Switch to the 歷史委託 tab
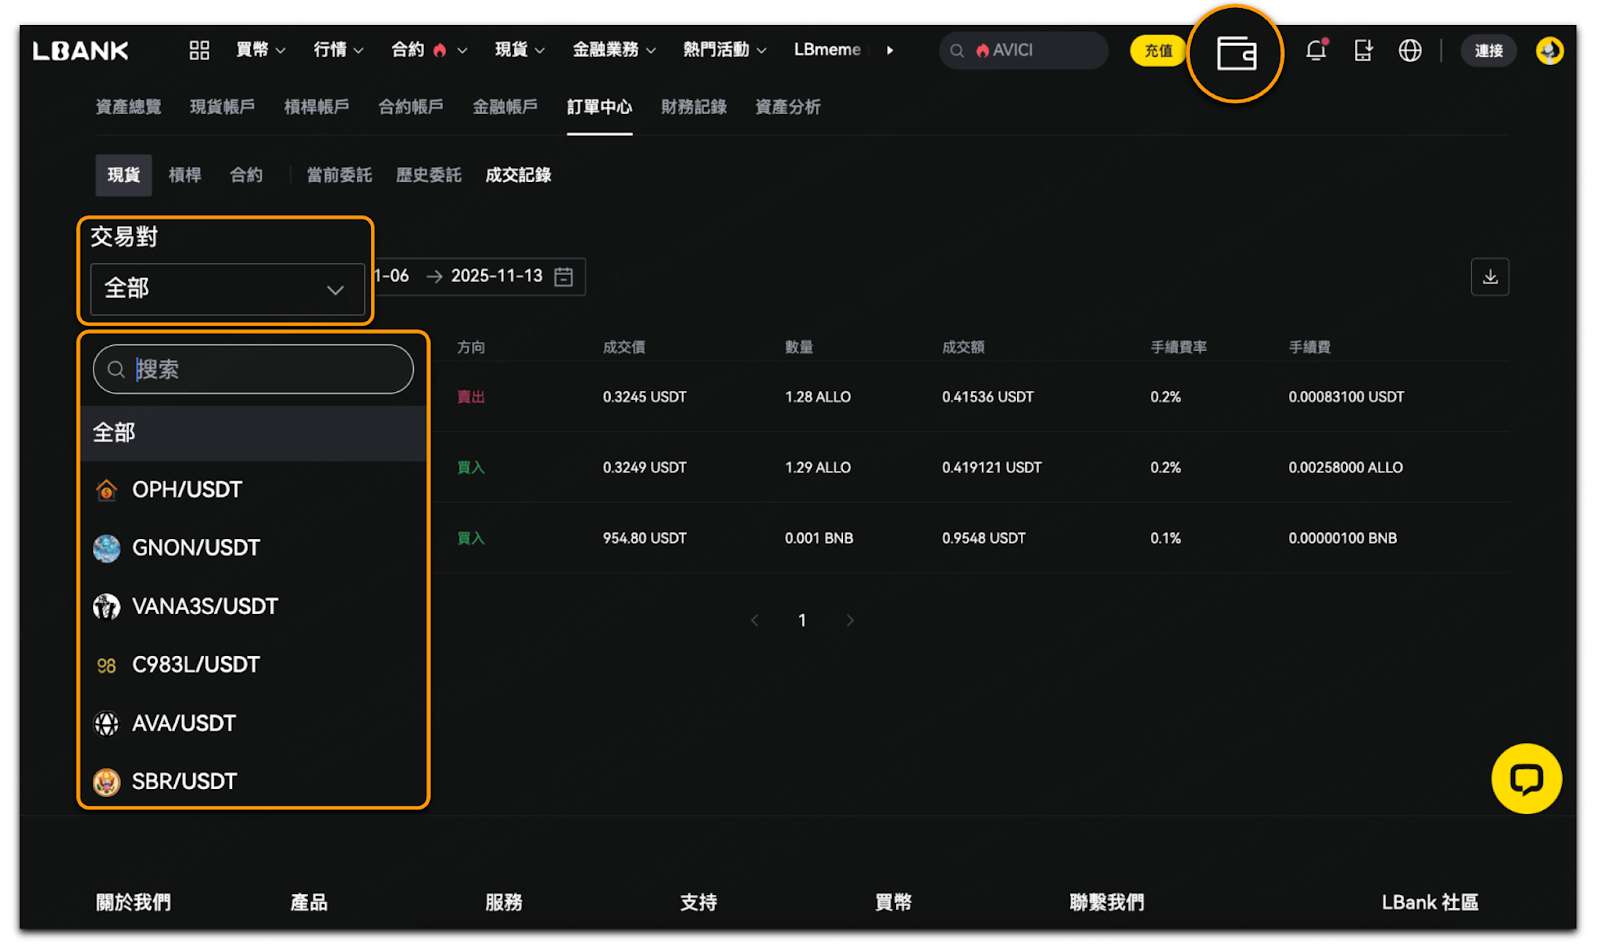Viewport: 1600px width, 949px height. [428, 175]
